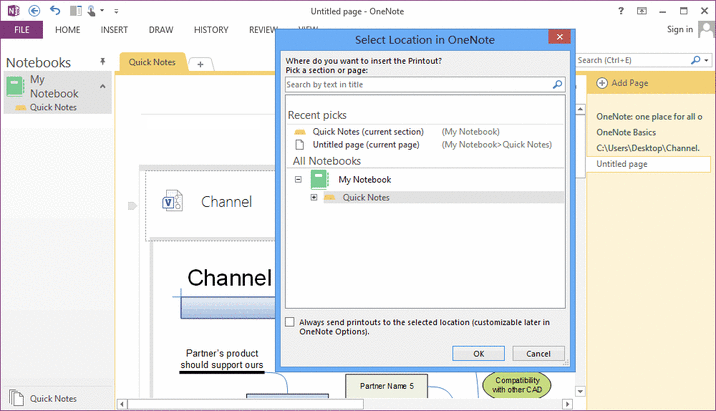Open search scope dropdown arrow
The width and height of the screenshot is (716, 411).
point(706,60)
